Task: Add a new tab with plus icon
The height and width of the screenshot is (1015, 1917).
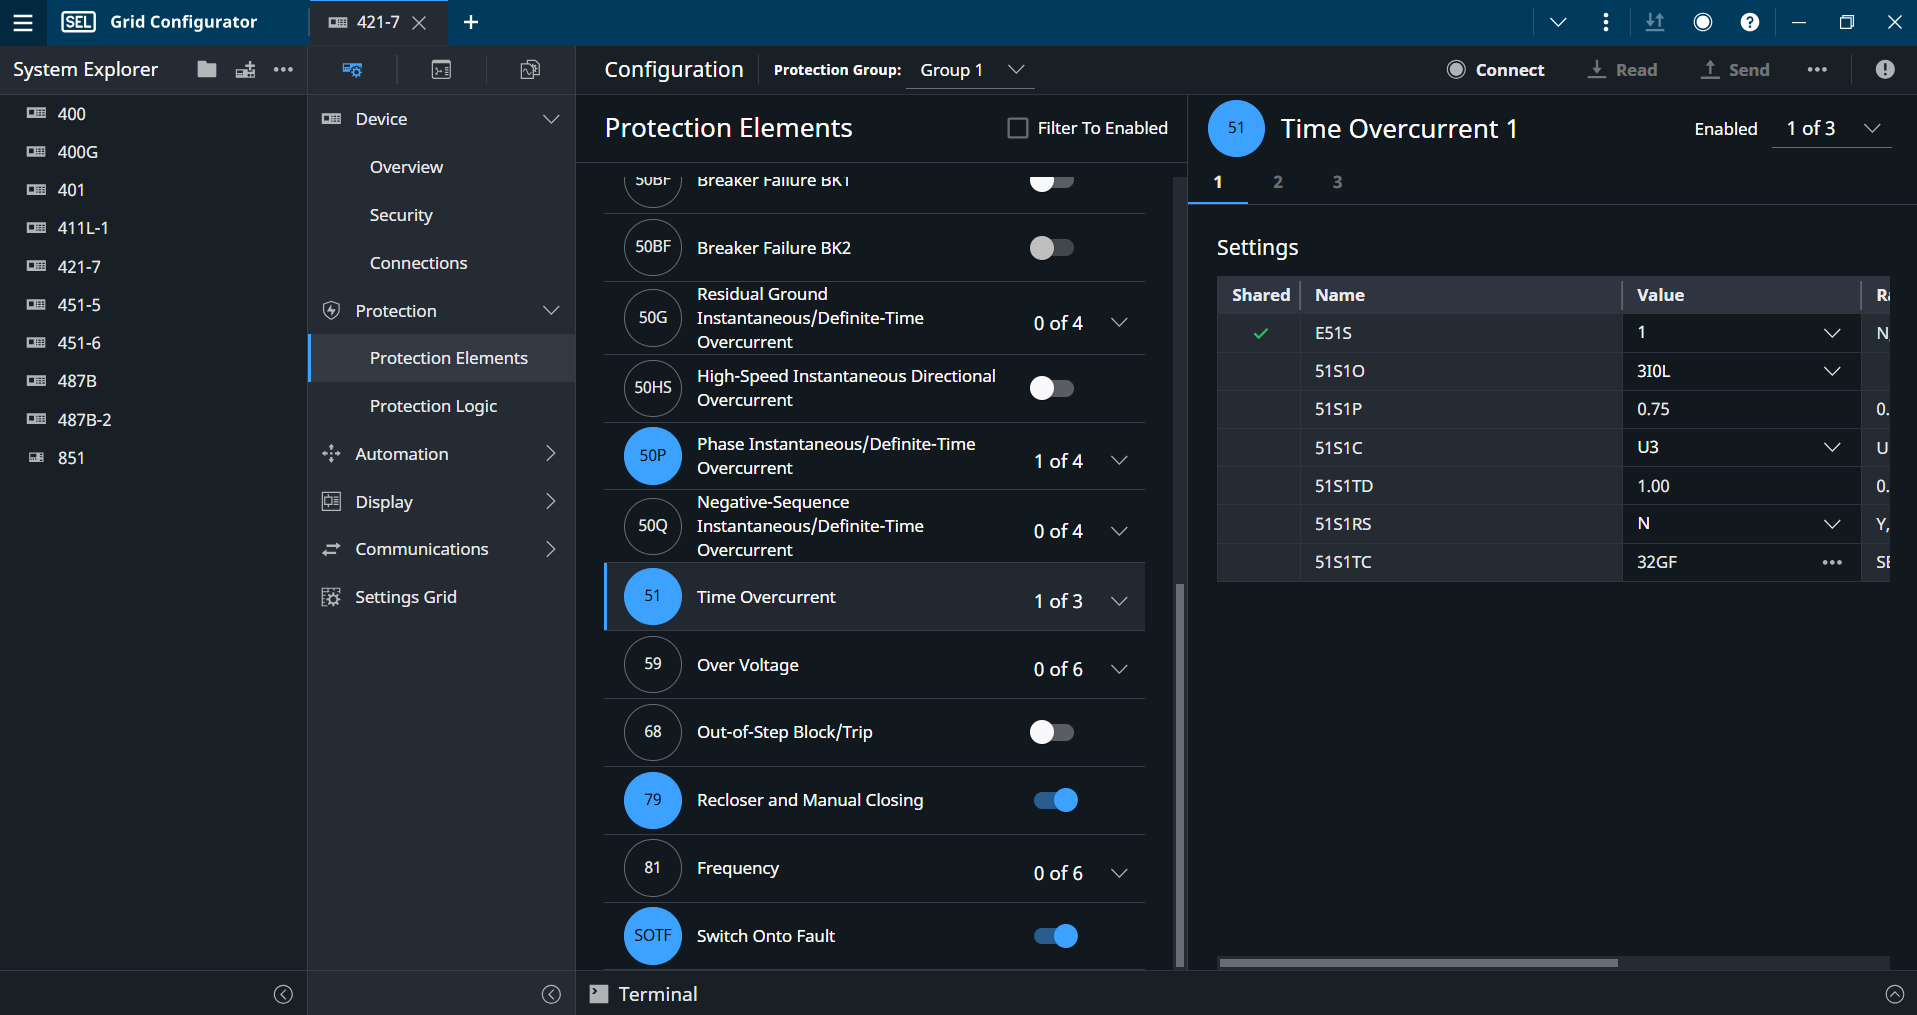Action: (x=471, y=22)
